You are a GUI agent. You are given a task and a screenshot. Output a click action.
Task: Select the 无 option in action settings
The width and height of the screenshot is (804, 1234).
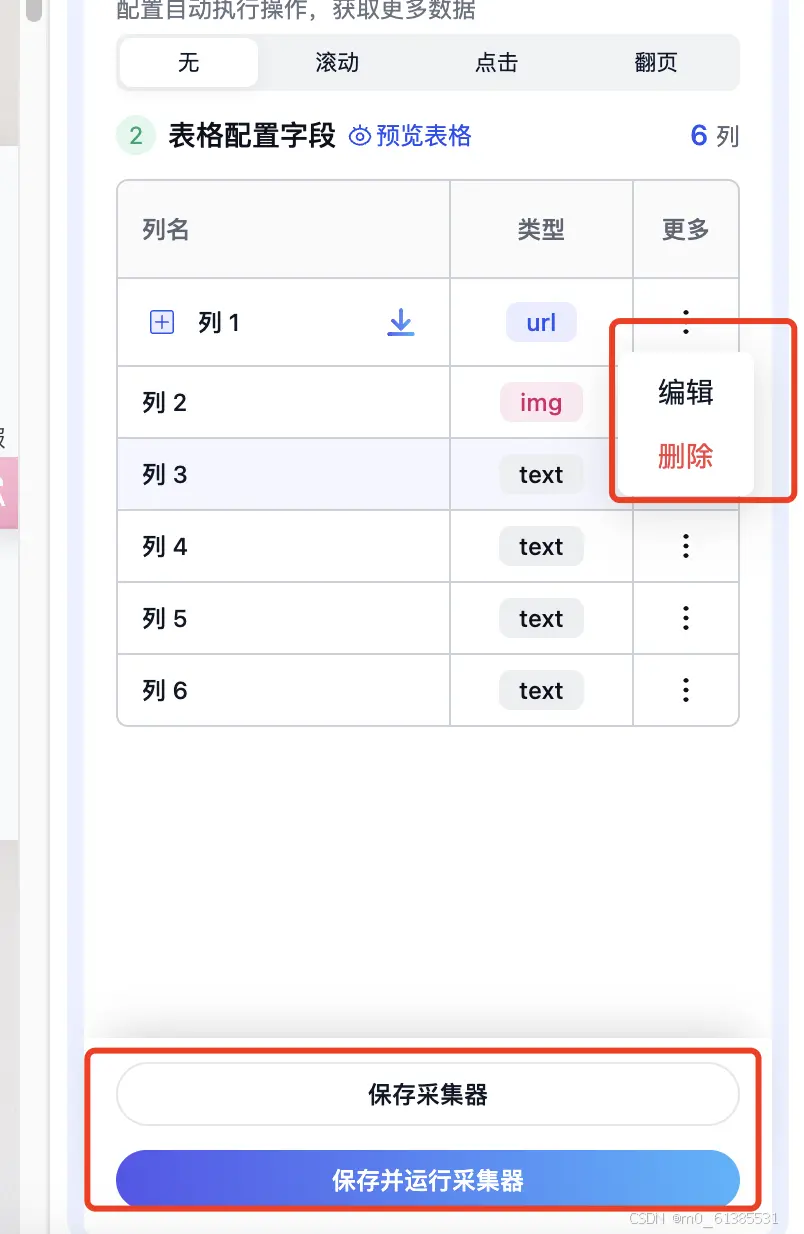point(187,62)
